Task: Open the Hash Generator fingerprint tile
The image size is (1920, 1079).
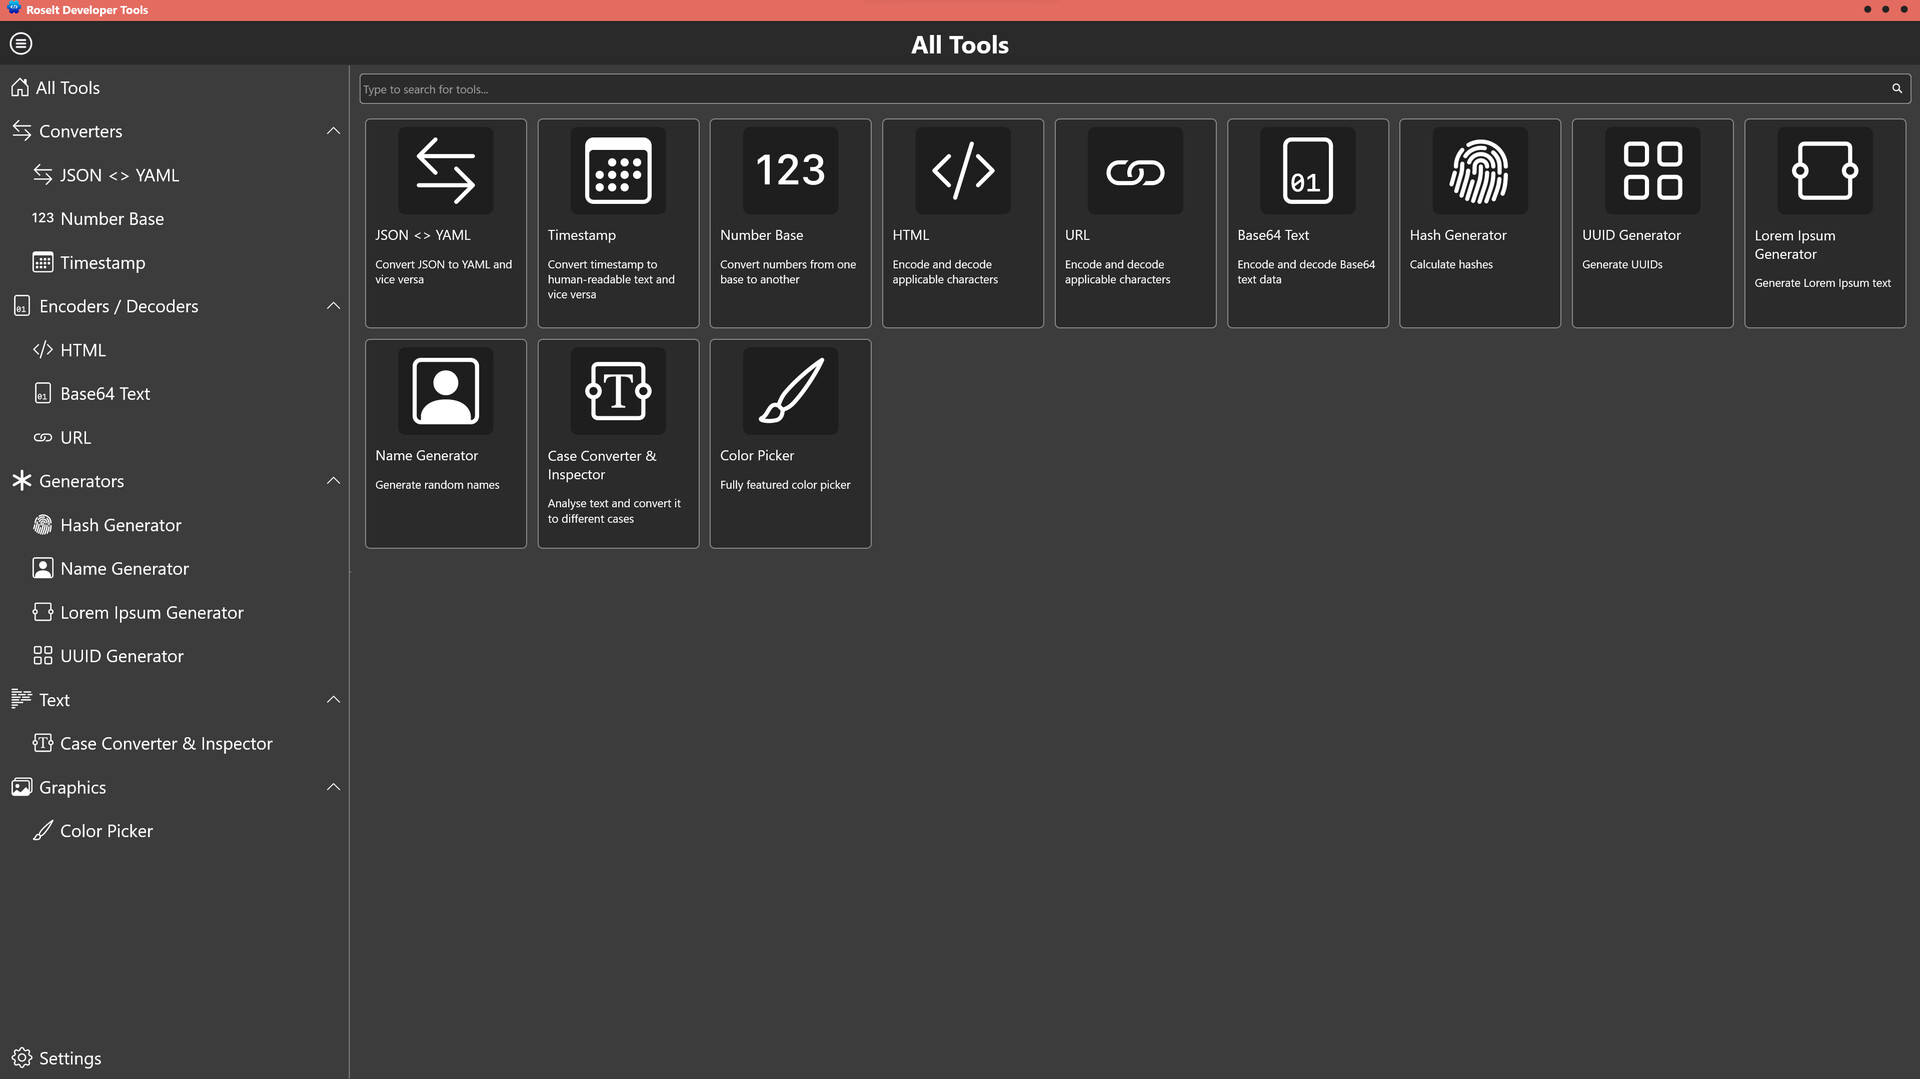Action: click(1479, 171)
